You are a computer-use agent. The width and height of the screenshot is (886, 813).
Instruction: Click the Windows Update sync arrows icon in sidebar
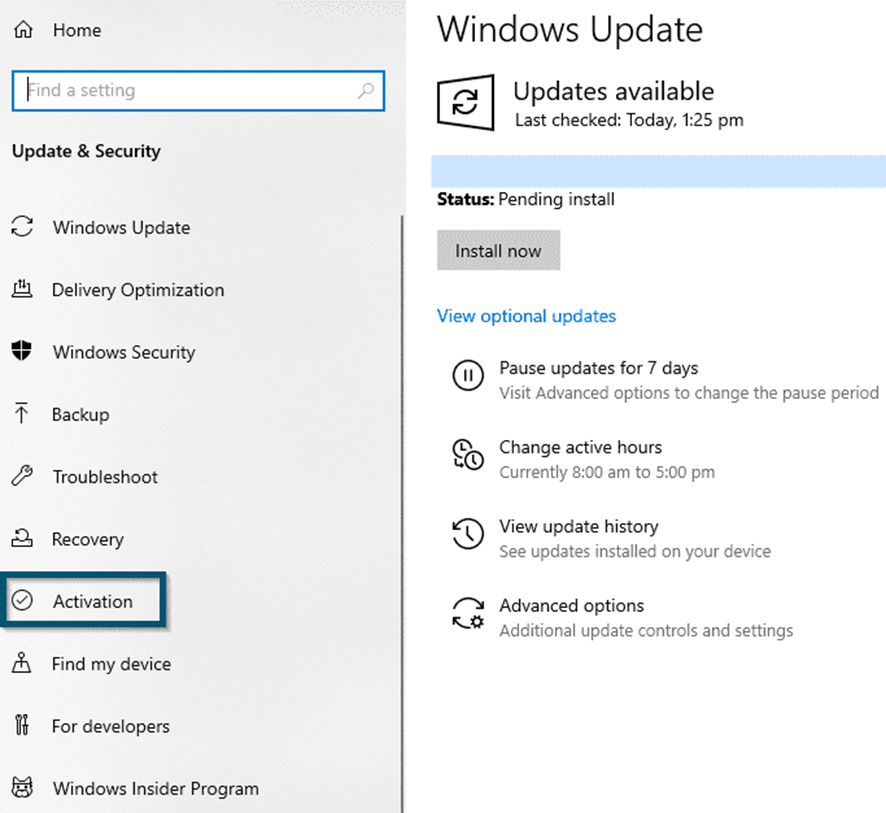click(x=22, y=227)
